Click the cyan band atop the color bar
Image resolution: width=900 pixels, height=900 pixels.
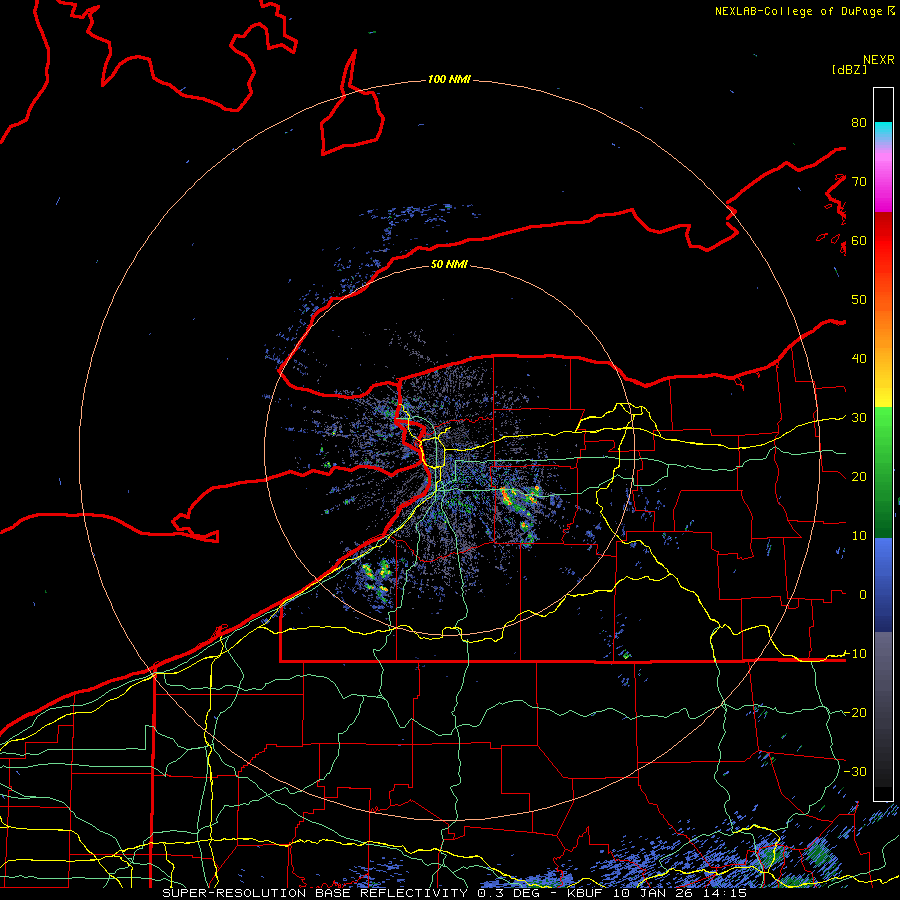883,132
